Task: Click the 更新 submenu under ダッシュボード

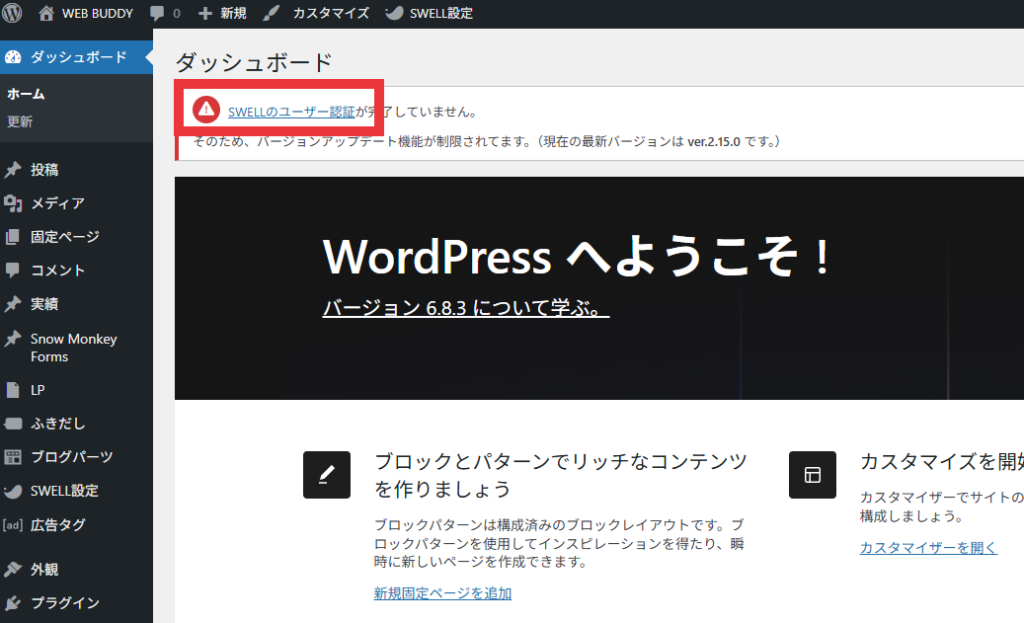Action: [20, 122]
